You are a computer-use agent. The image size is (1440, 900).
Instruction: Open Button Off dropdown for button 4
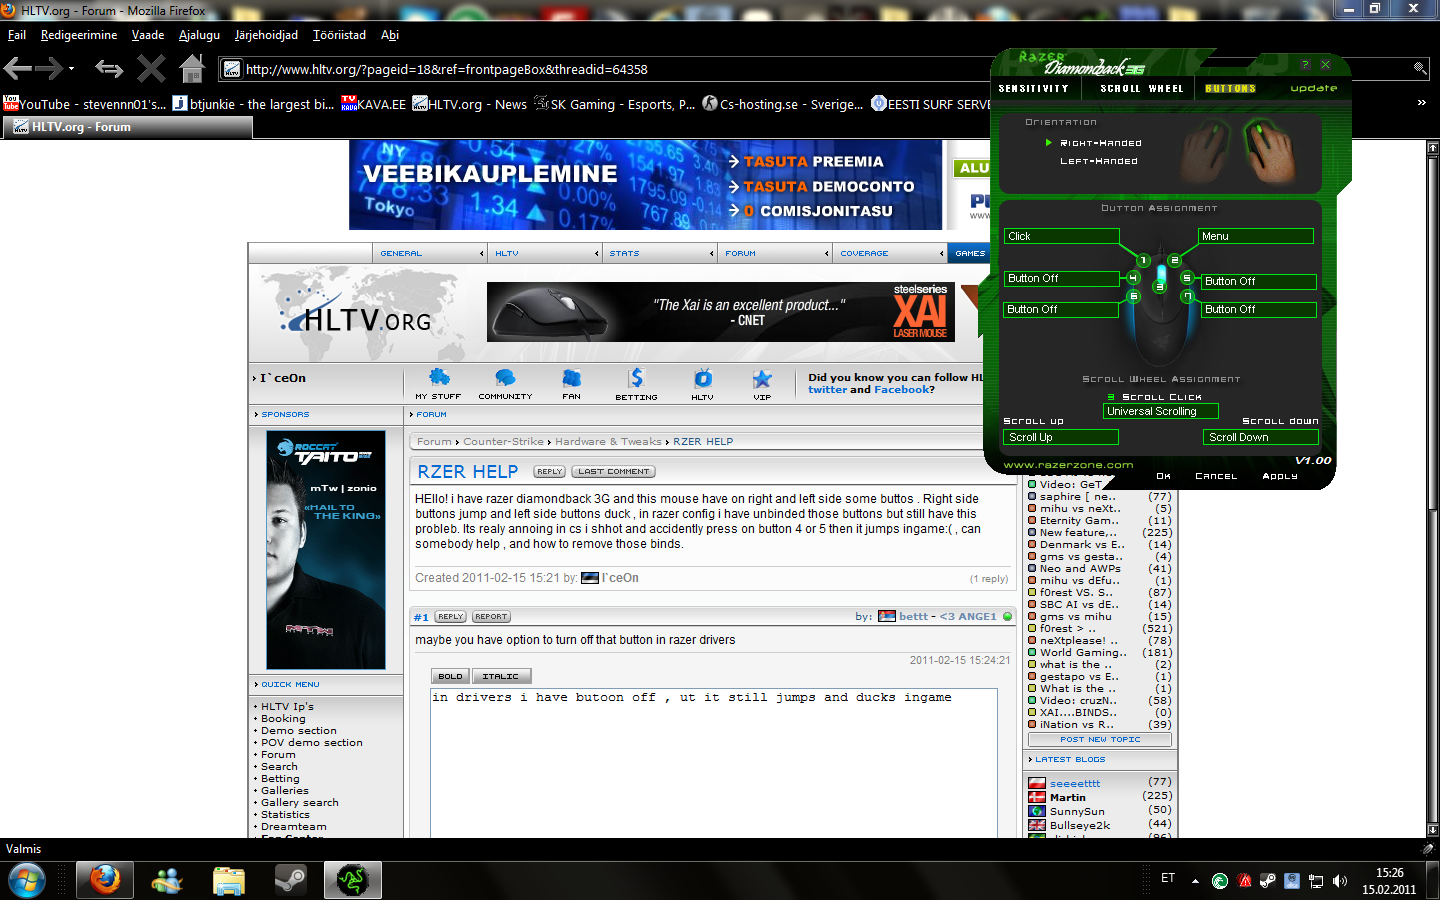(1061, 279)
